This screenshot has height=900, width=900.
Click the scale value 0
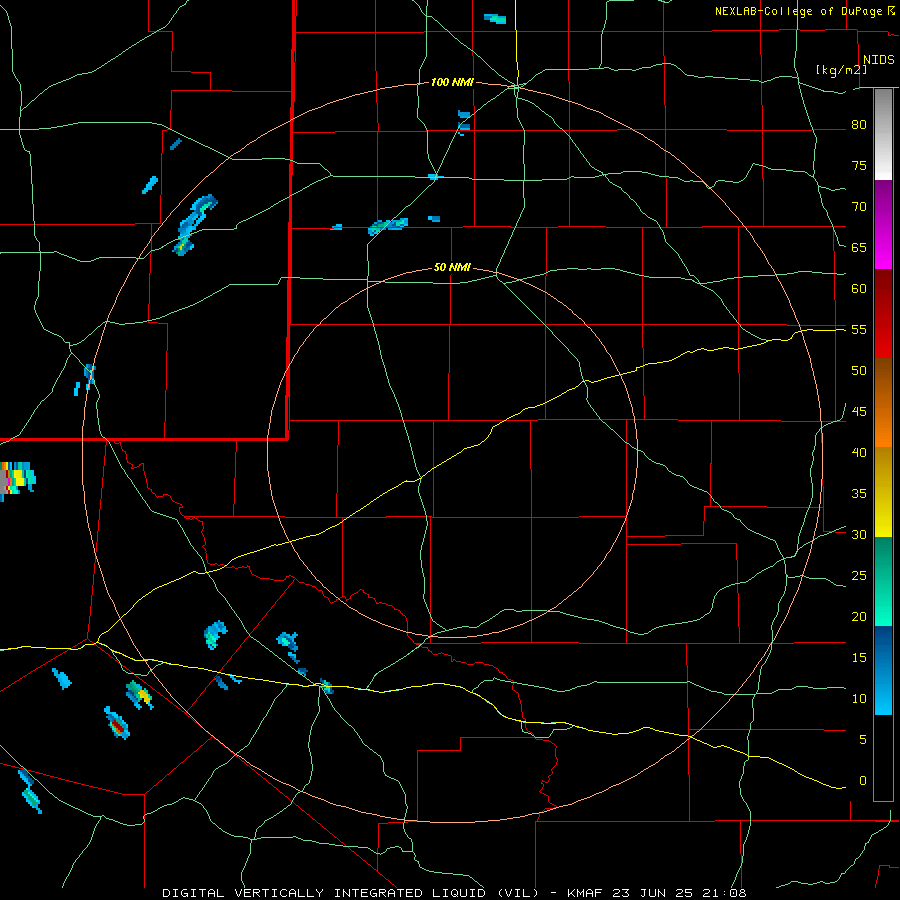coord(863,781)
